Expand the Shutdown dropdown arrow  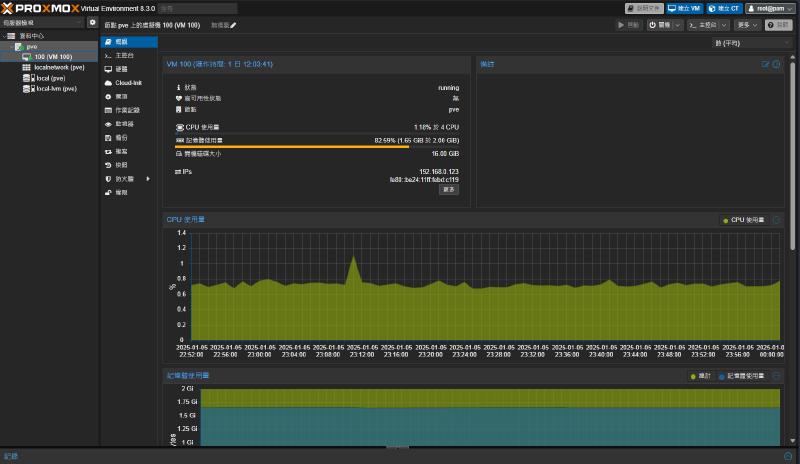coord(678,25)
